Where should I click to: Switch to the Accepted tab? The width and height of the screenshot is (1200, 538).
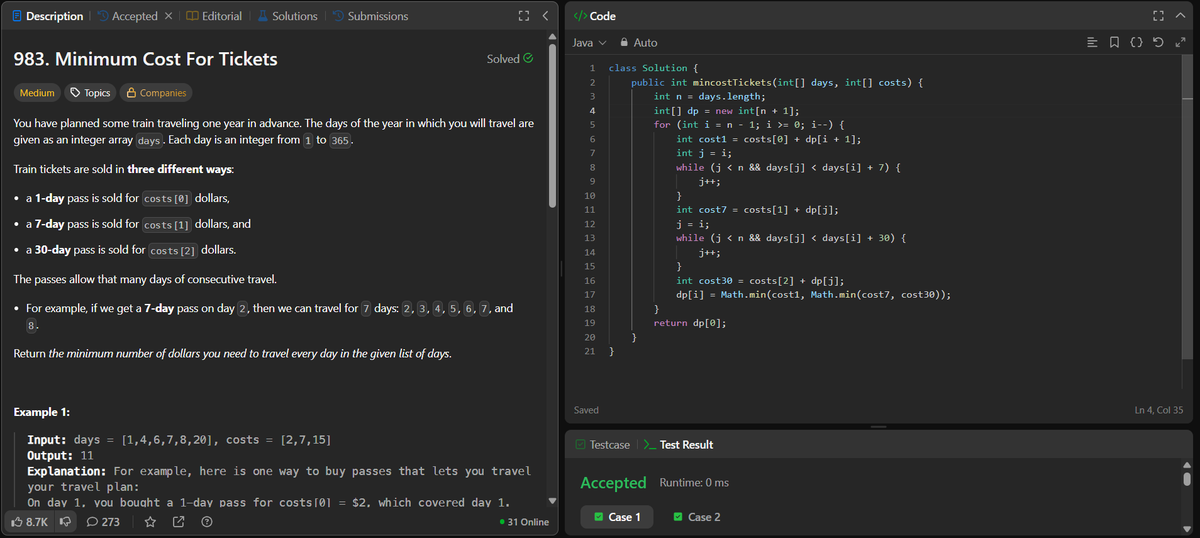tap(126, 16)
